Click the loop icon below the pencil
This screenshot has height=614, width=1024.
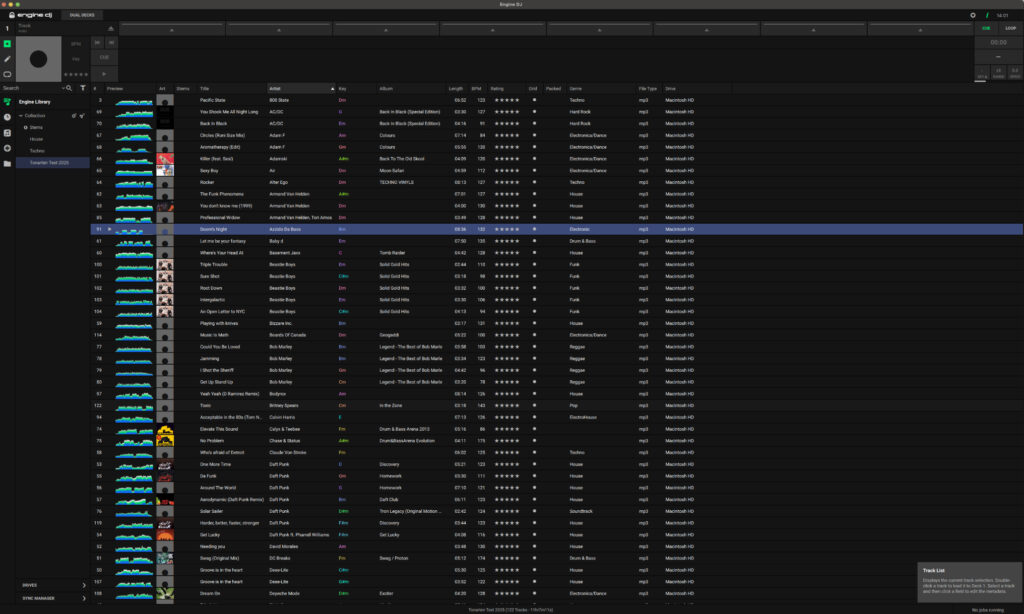tap(7, 74)
